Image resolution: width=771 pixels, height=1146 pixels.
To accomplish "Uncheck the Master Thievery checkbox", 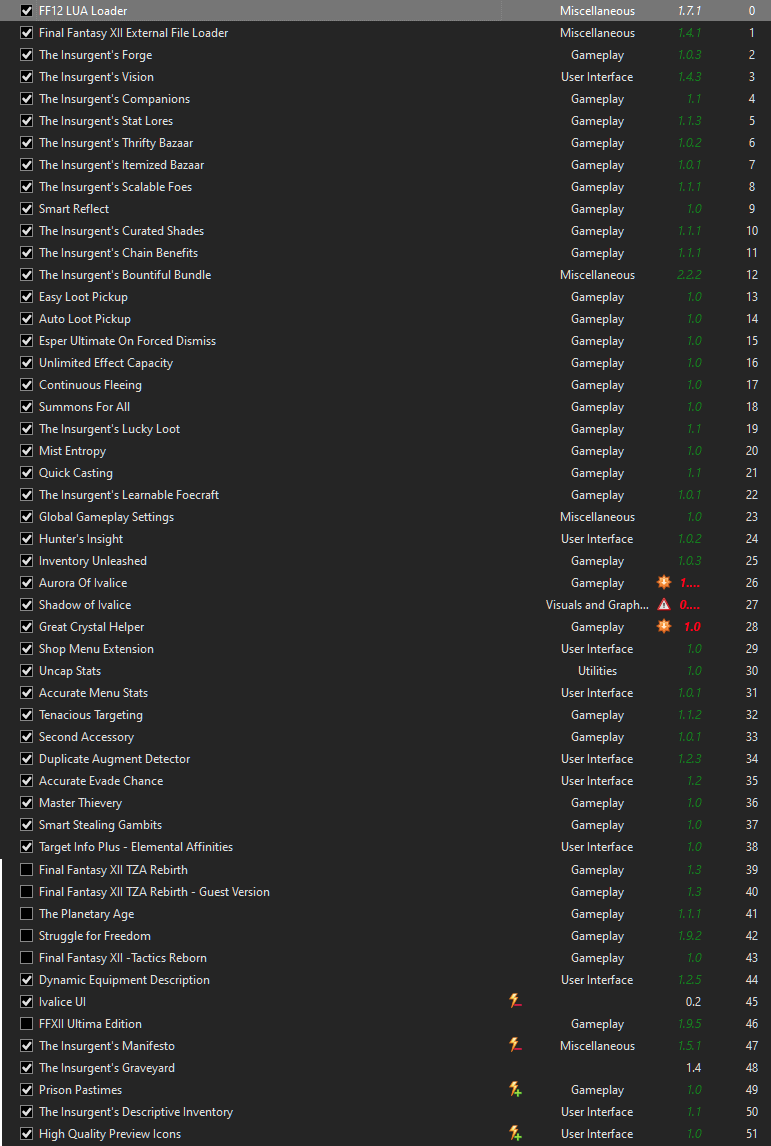I will pos(26,802).
